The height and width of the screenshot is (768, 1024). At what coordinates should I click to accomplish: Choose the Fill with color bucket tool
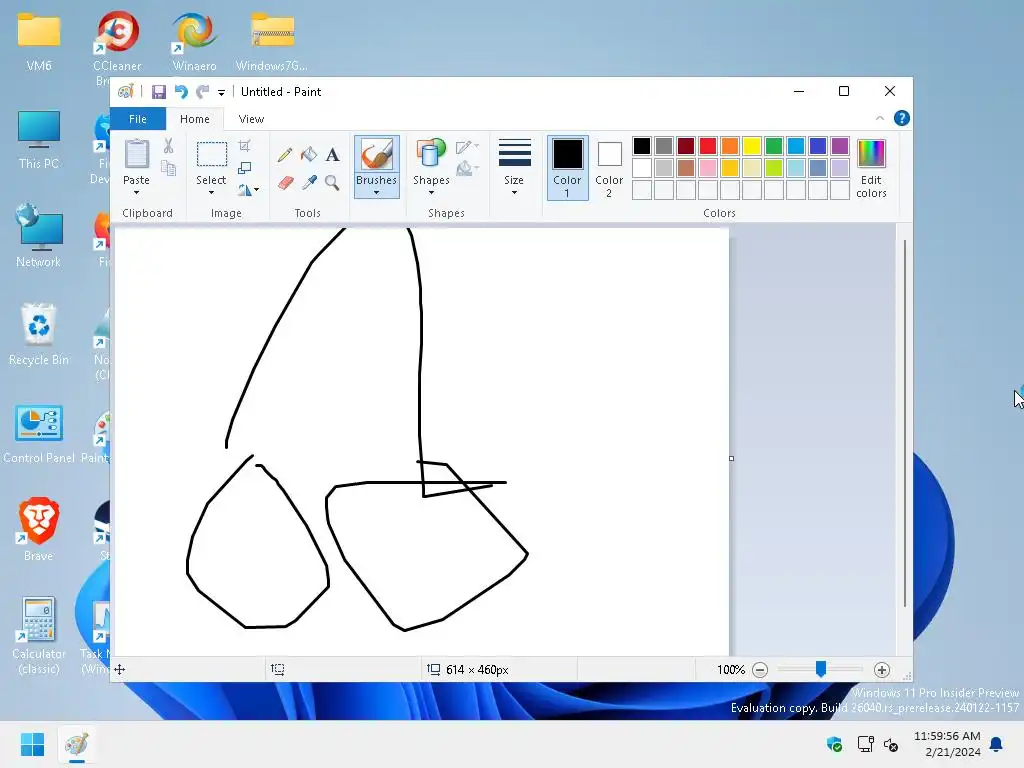tap(309, 155)
